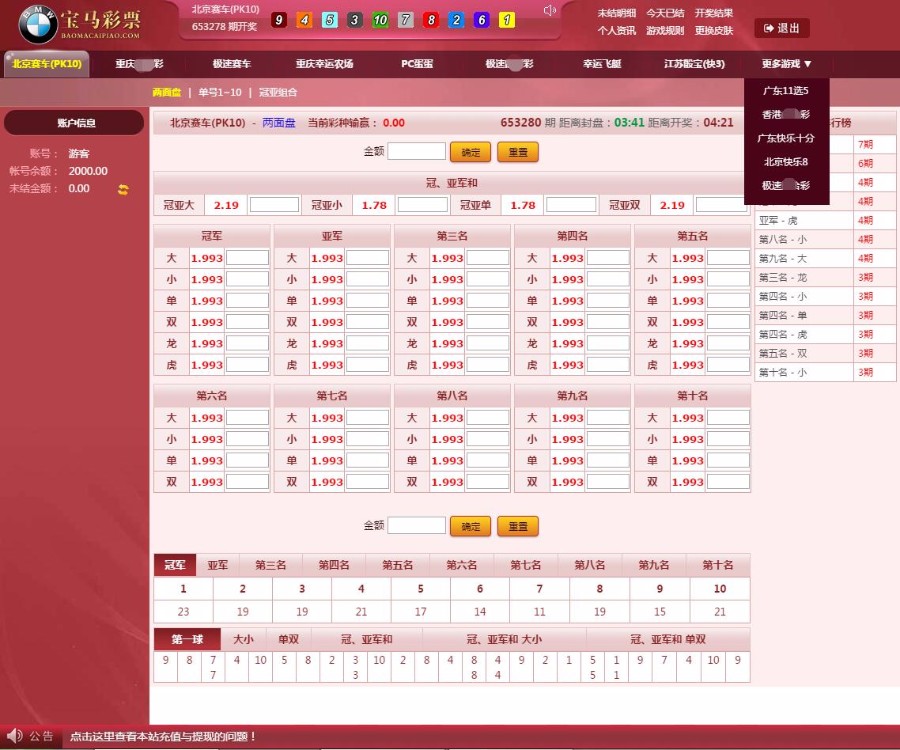Click the BMW logo in the header
The height and width of the screenshot is (750, 900).
[x=38, y=24]
